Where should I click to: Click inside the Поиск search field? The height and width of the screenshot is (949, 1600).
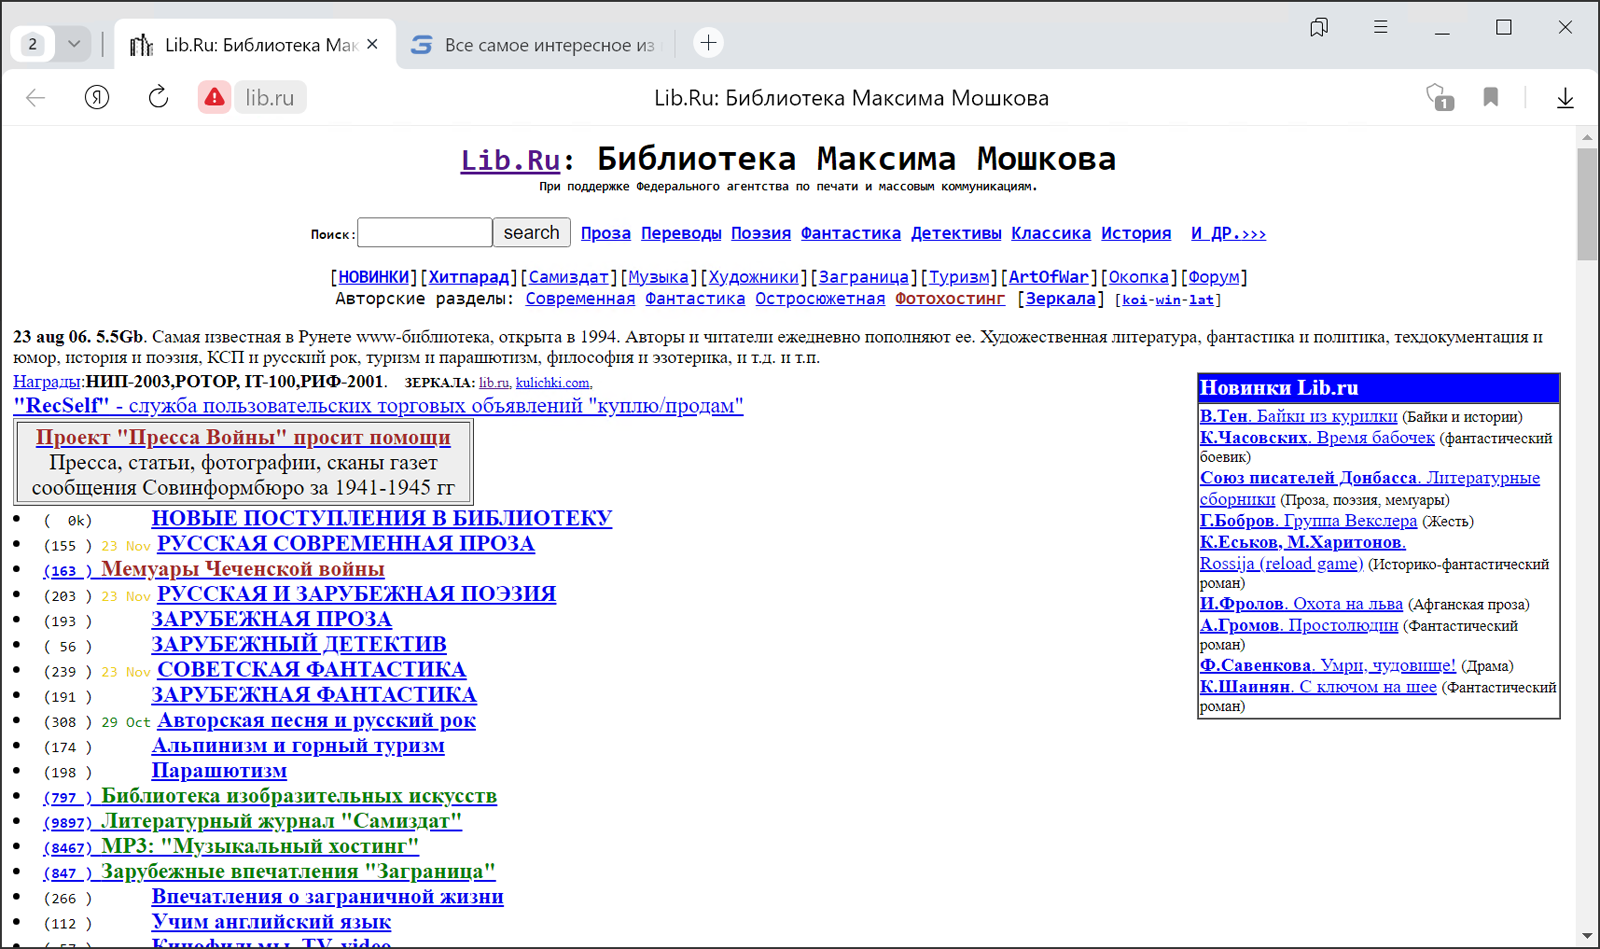(x=424, y=232)
